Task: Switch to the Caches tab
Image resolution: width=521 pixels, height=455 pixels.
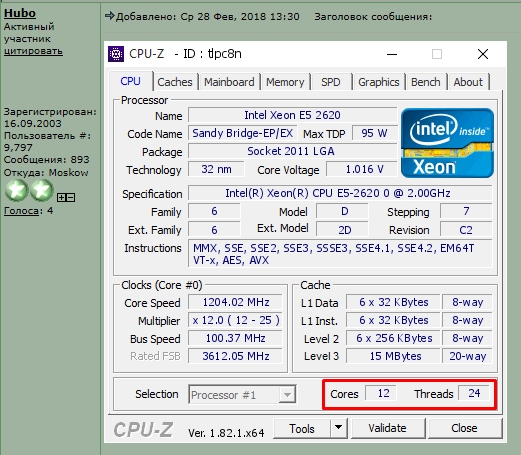Action: (175, 82)
